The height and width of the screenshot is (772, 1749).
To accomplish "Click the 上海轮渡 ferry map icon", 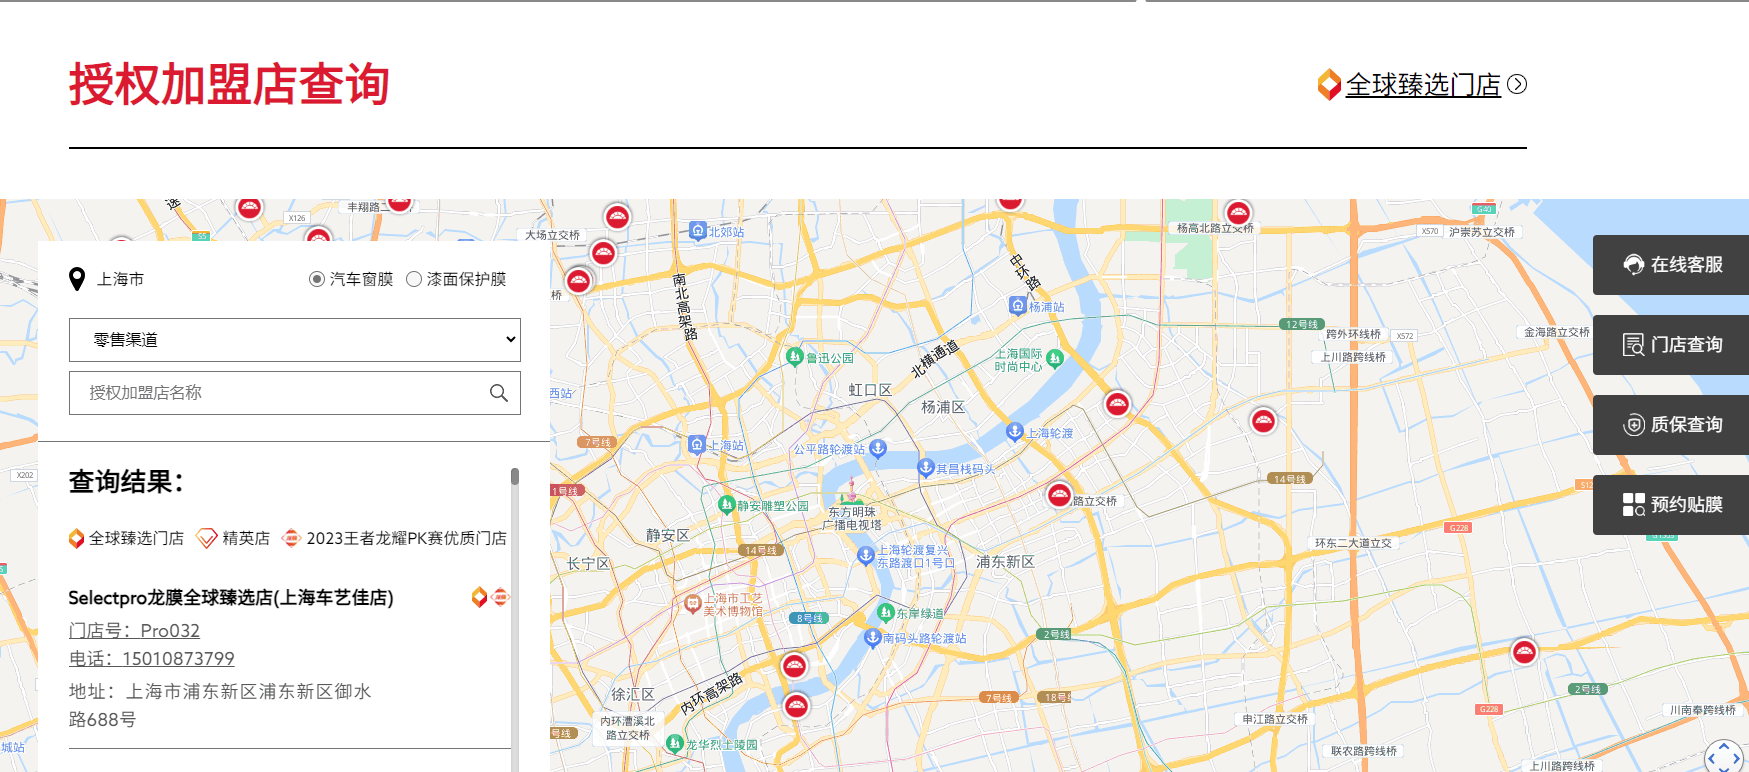I will 1015,432.
